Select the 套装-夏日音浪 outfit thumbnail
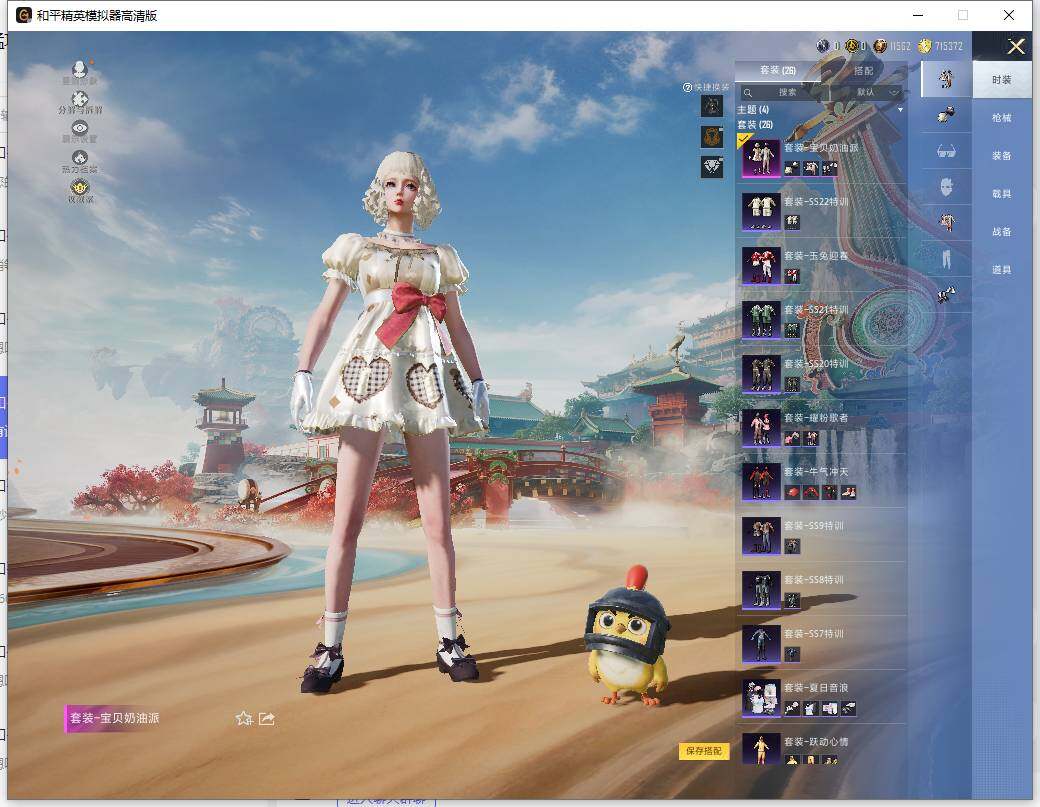 pos(761,698)
